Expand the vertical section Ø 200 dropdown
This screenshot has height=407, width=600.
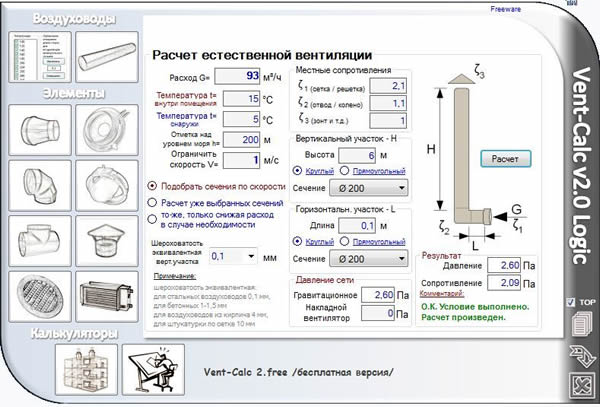(369, 188)
